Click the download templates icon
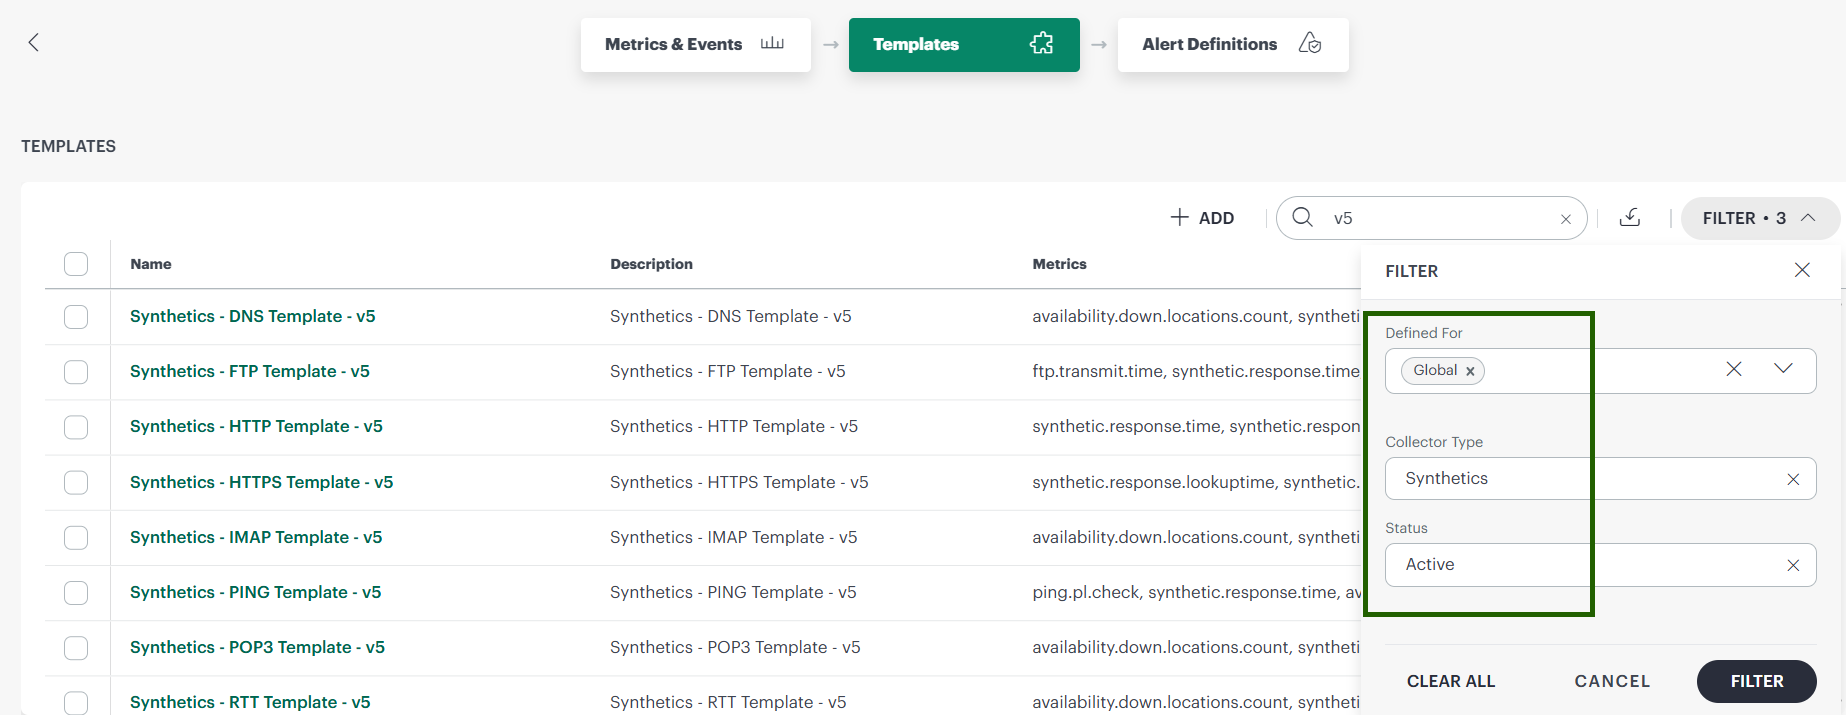 click(x=1630, y=217)
